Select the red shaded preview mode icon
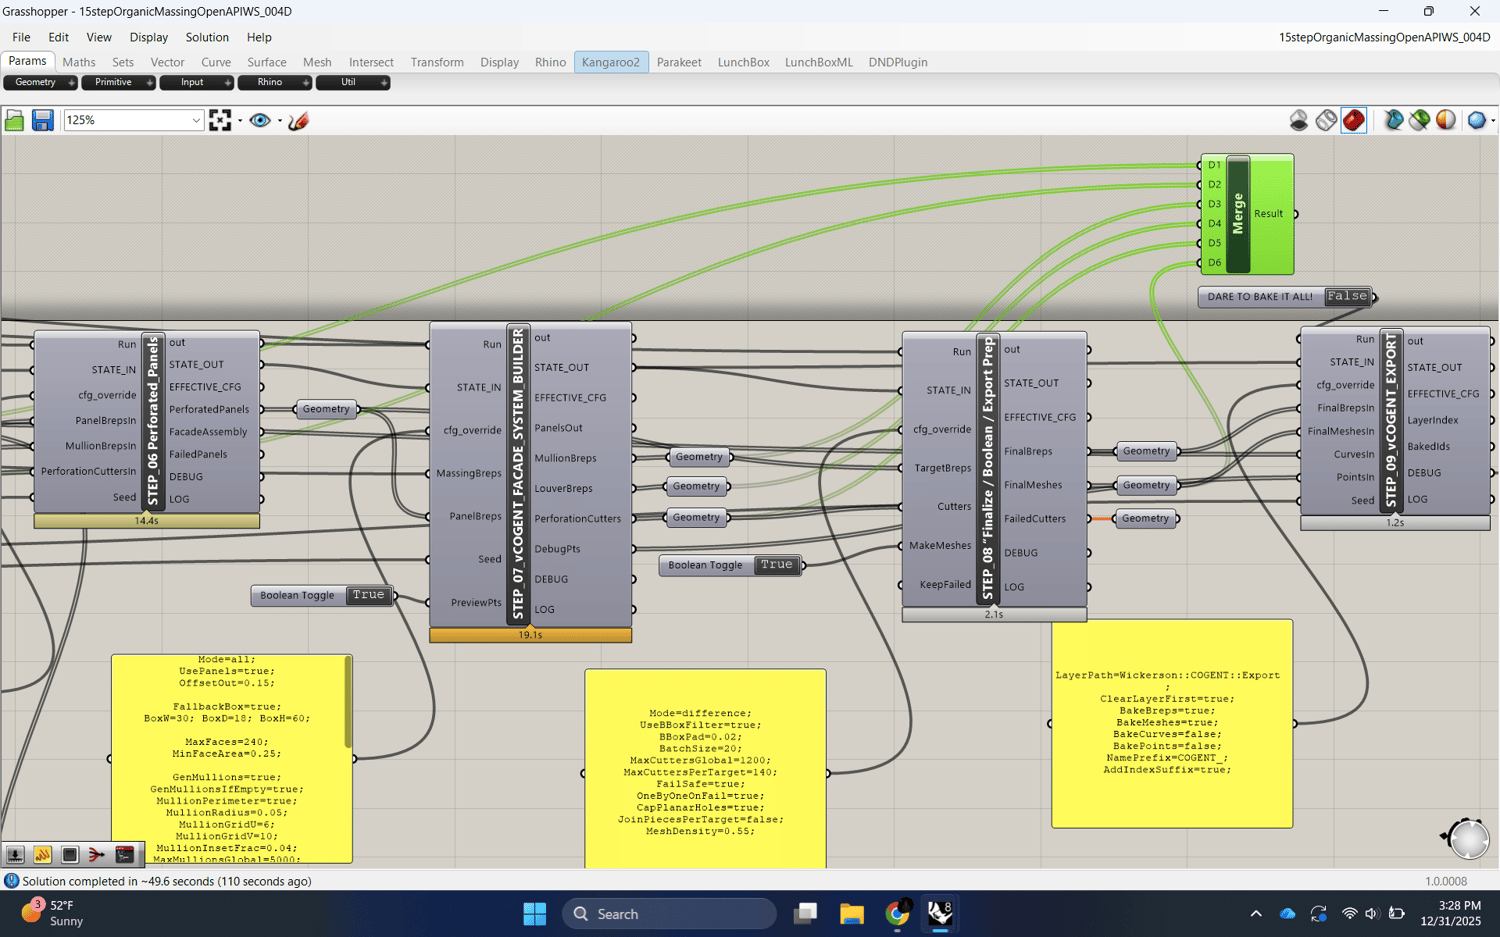The width and height of the screenshot is (1500, 937). pyautogui.click(x=1353, y=120)
